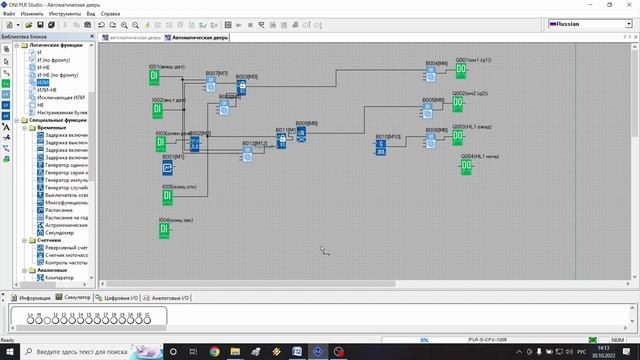Click the Open file toolbar icon
This screenshot has width=640, height=360.
[29, 25]
